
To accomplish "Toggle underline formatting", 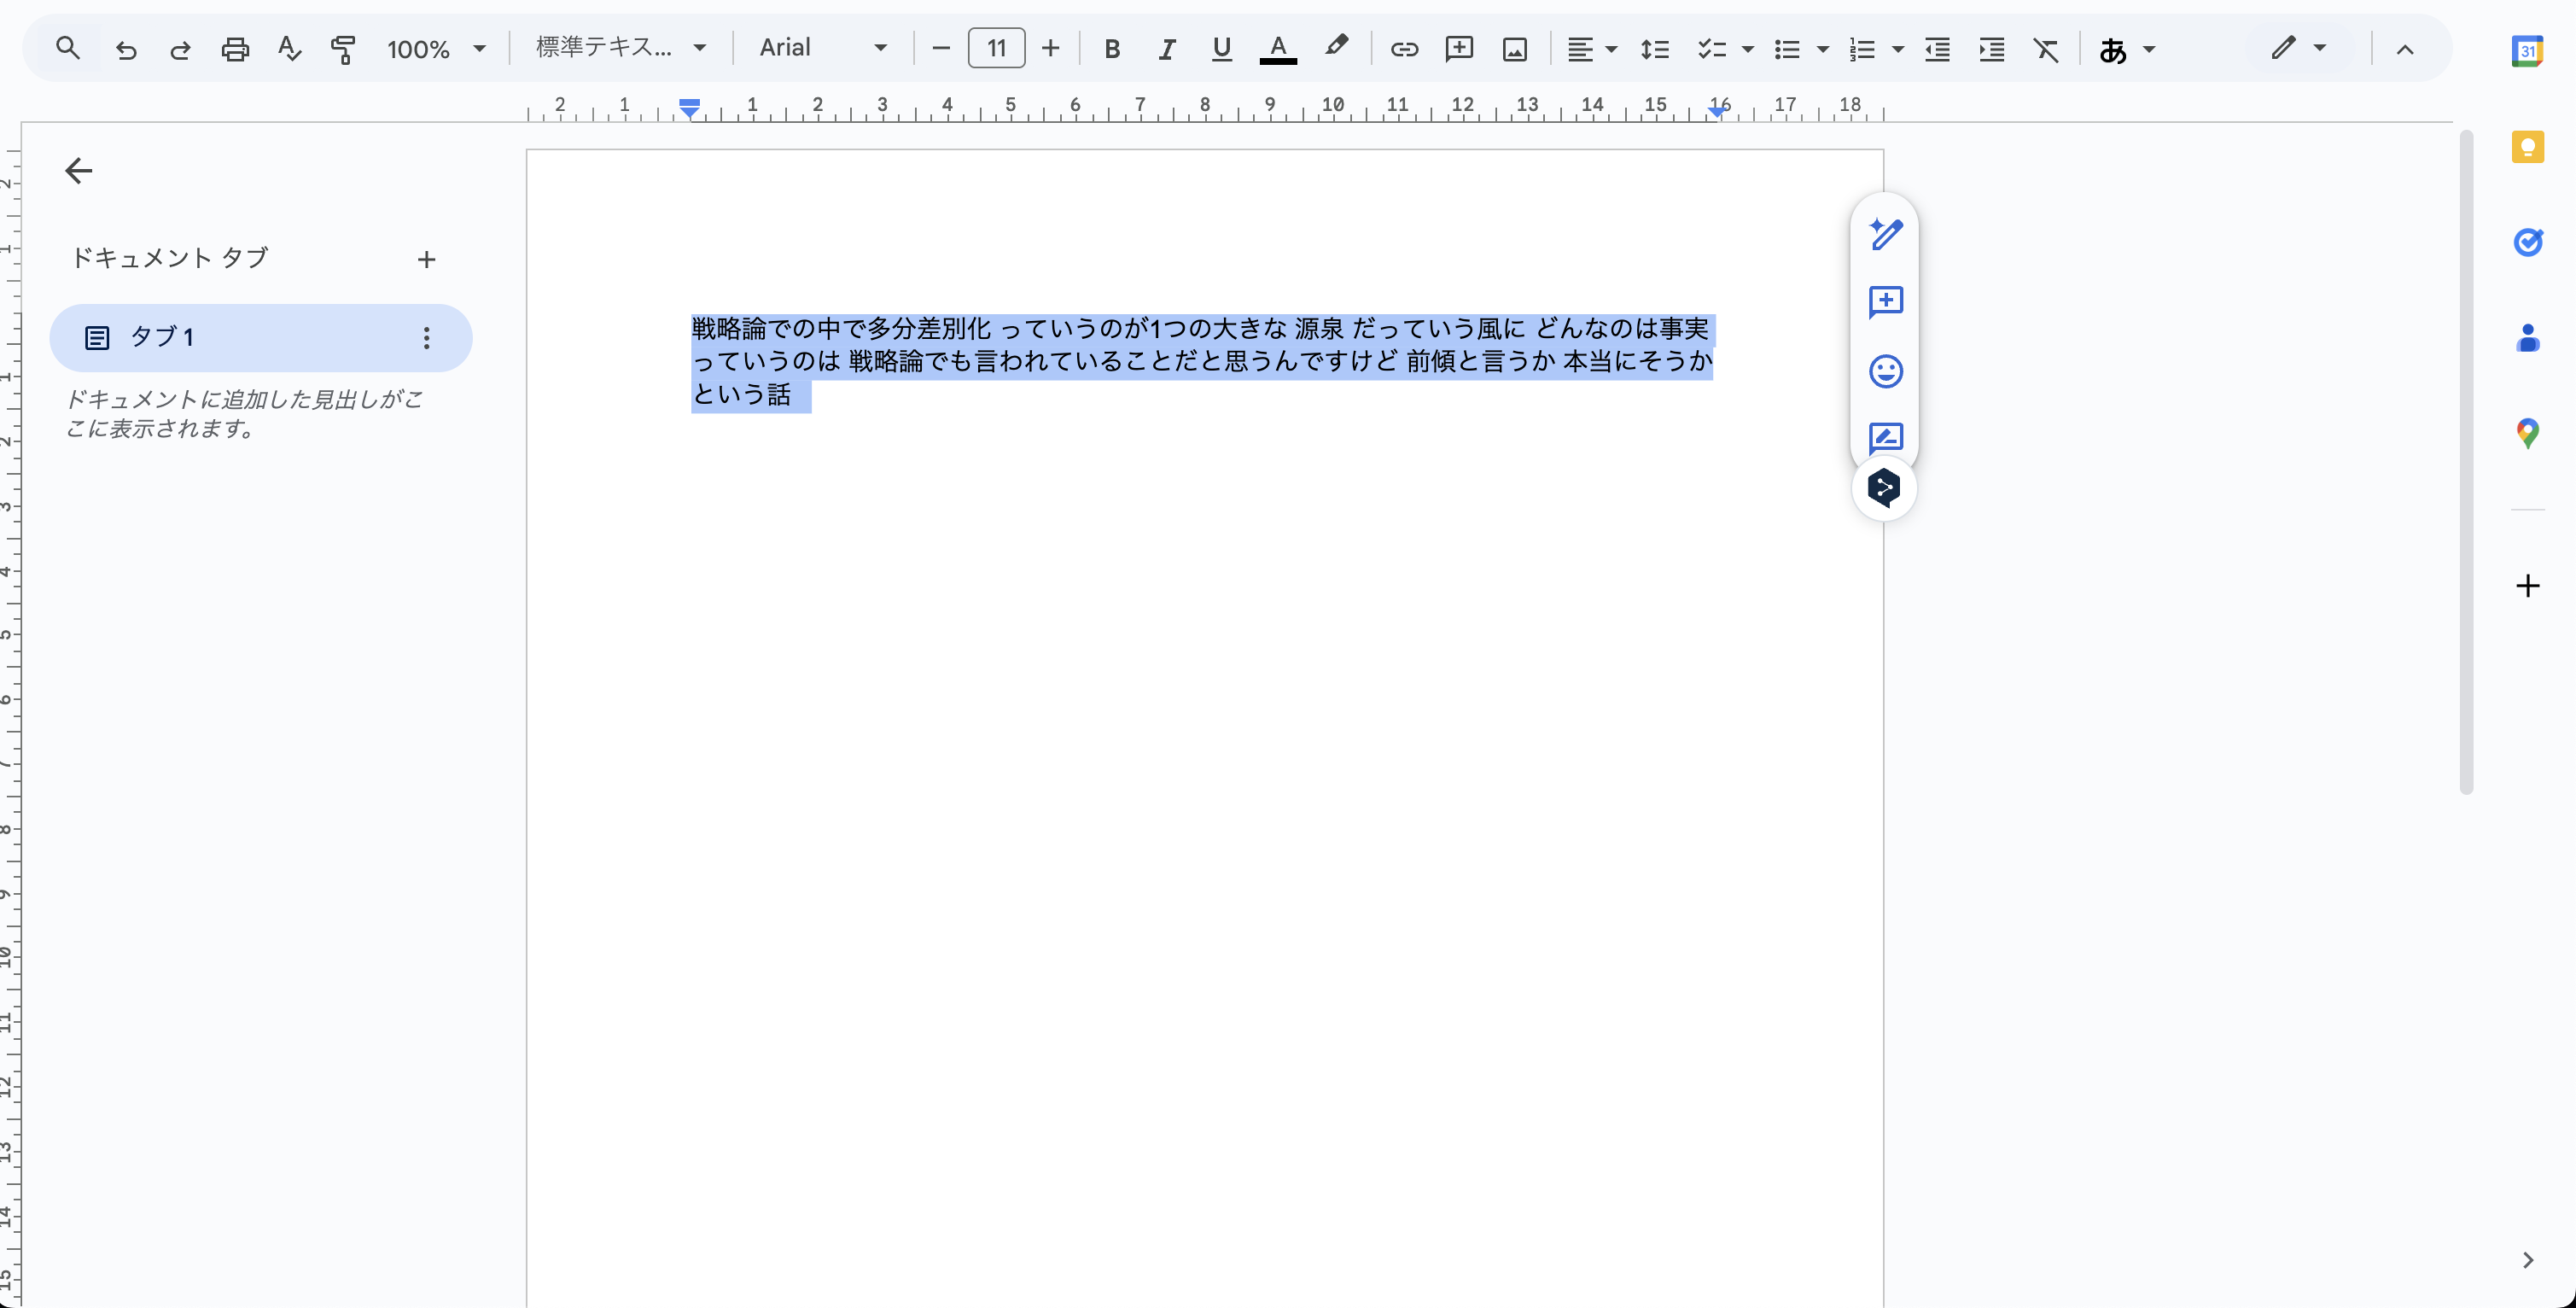I will tap(1221, 49).
